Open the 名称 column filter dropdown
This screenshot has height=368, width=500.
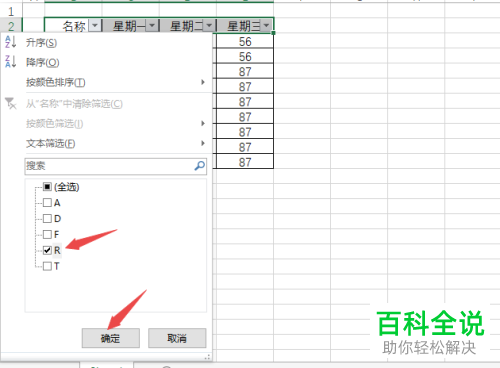pyautogui.click(x=95, y=26)
